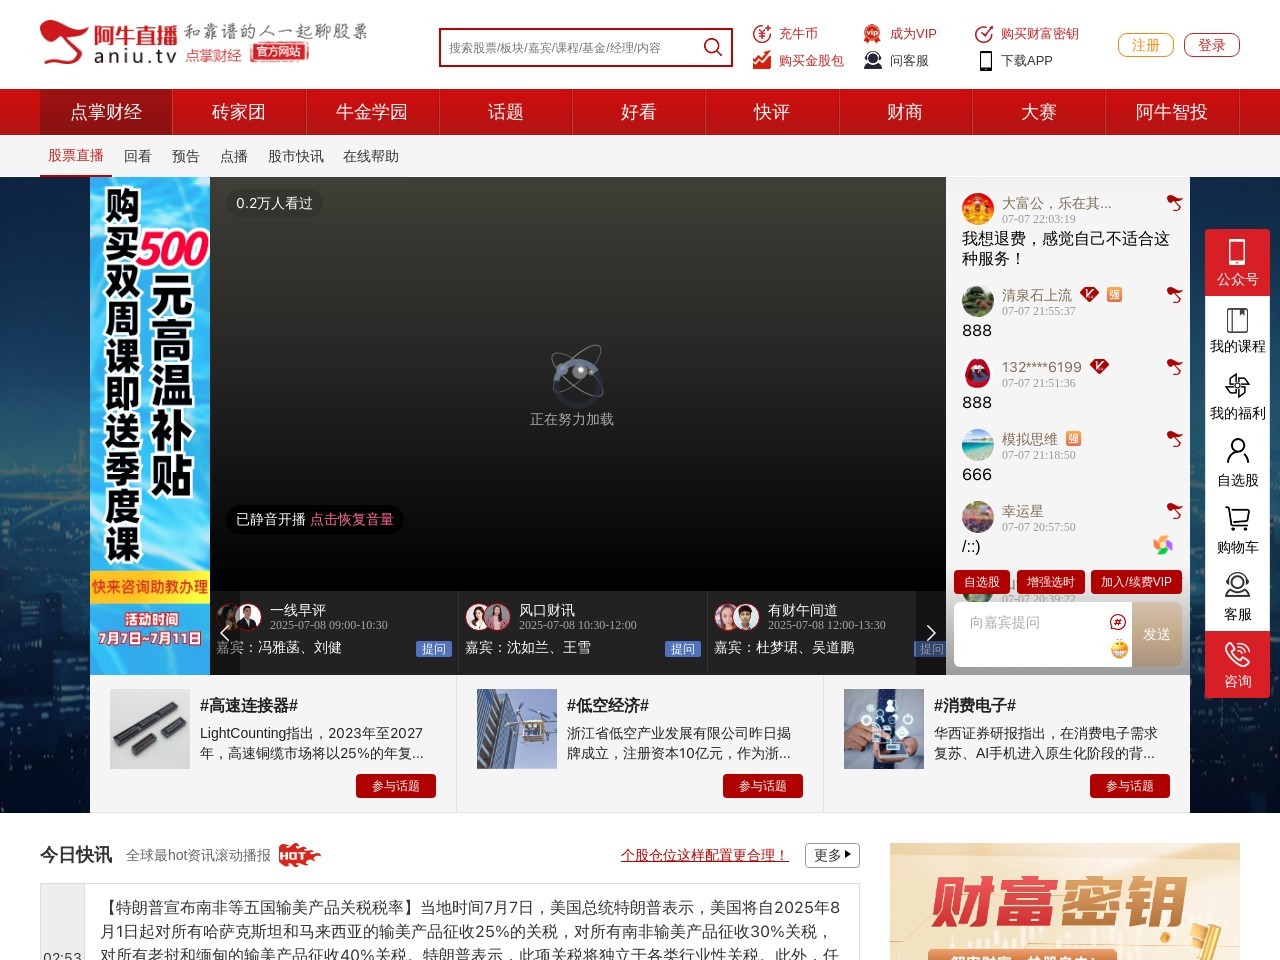Click the 消费电子 topic thumbnail
This screenshot has height=960, width=1280.
[884, 729]
